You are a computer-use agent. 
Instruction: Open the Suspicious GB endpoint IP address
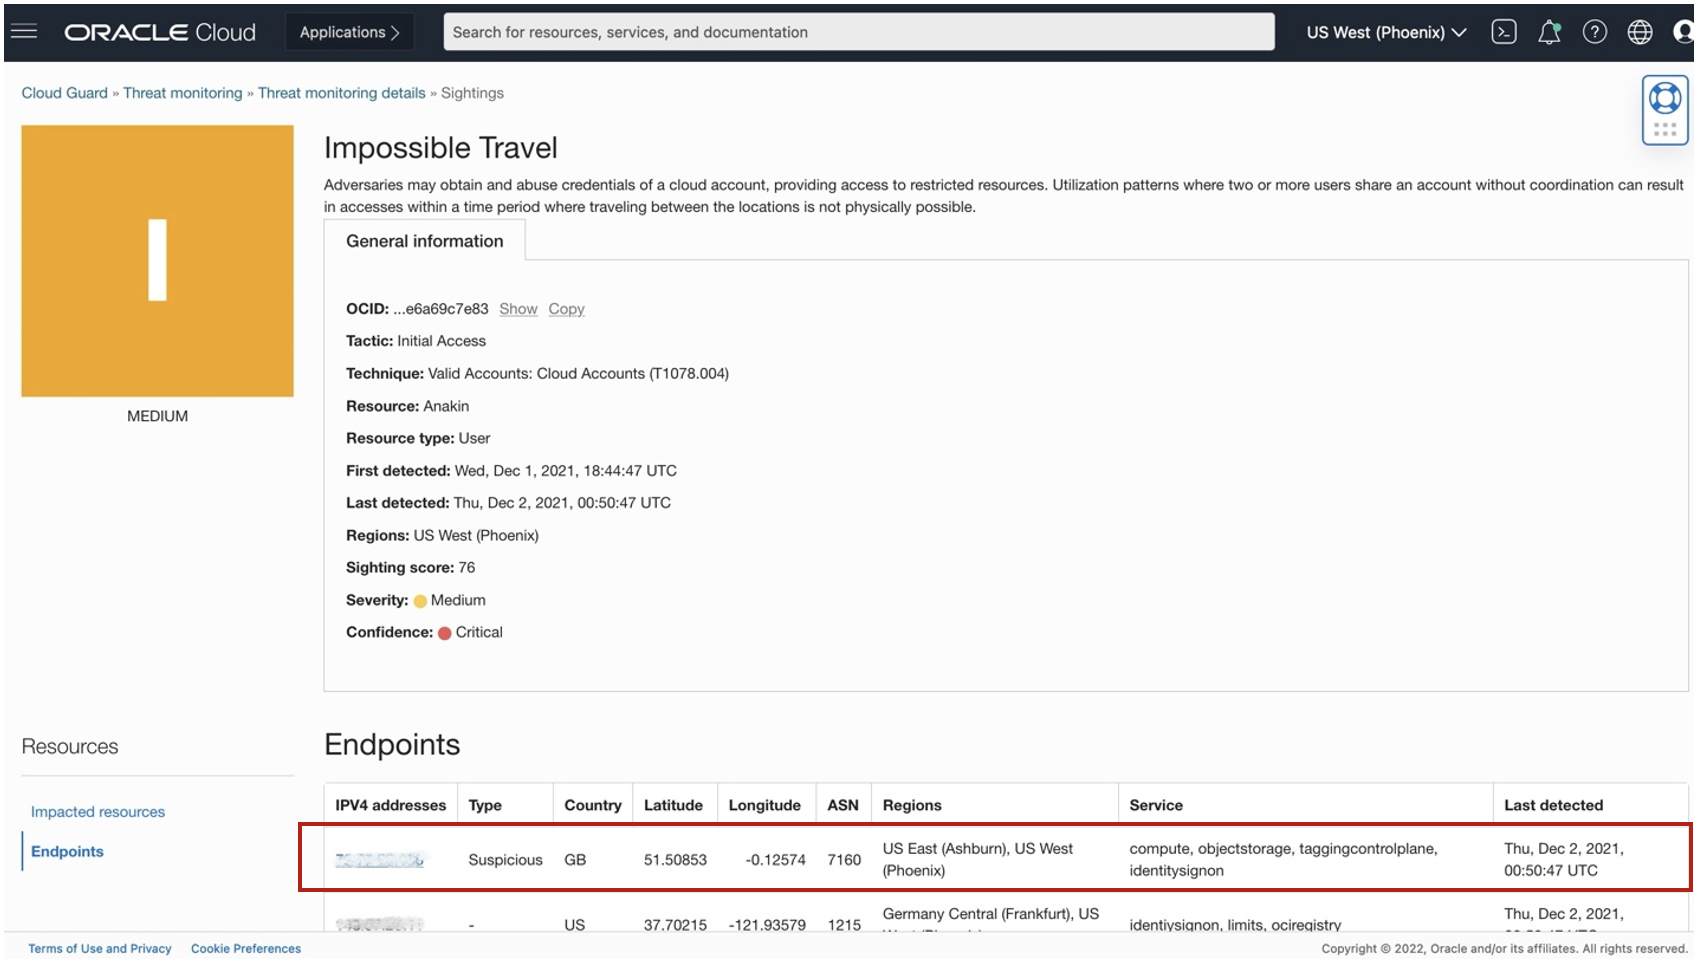[x=379, y=860]
